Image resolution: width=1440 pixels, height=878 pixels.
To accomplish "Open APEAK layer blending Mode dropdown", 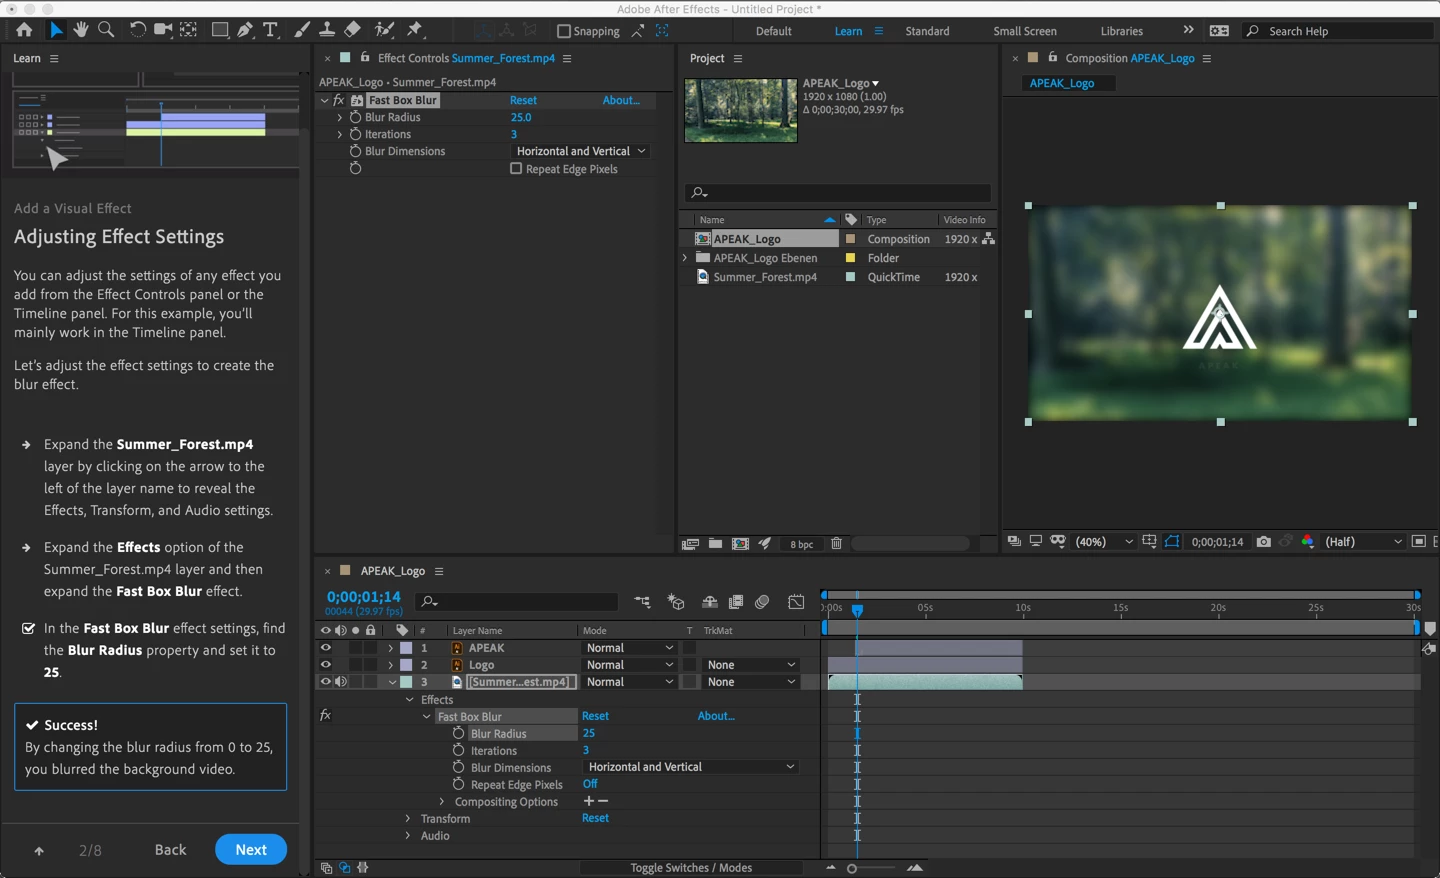I will pyautogui.click(x=630, y=648).
